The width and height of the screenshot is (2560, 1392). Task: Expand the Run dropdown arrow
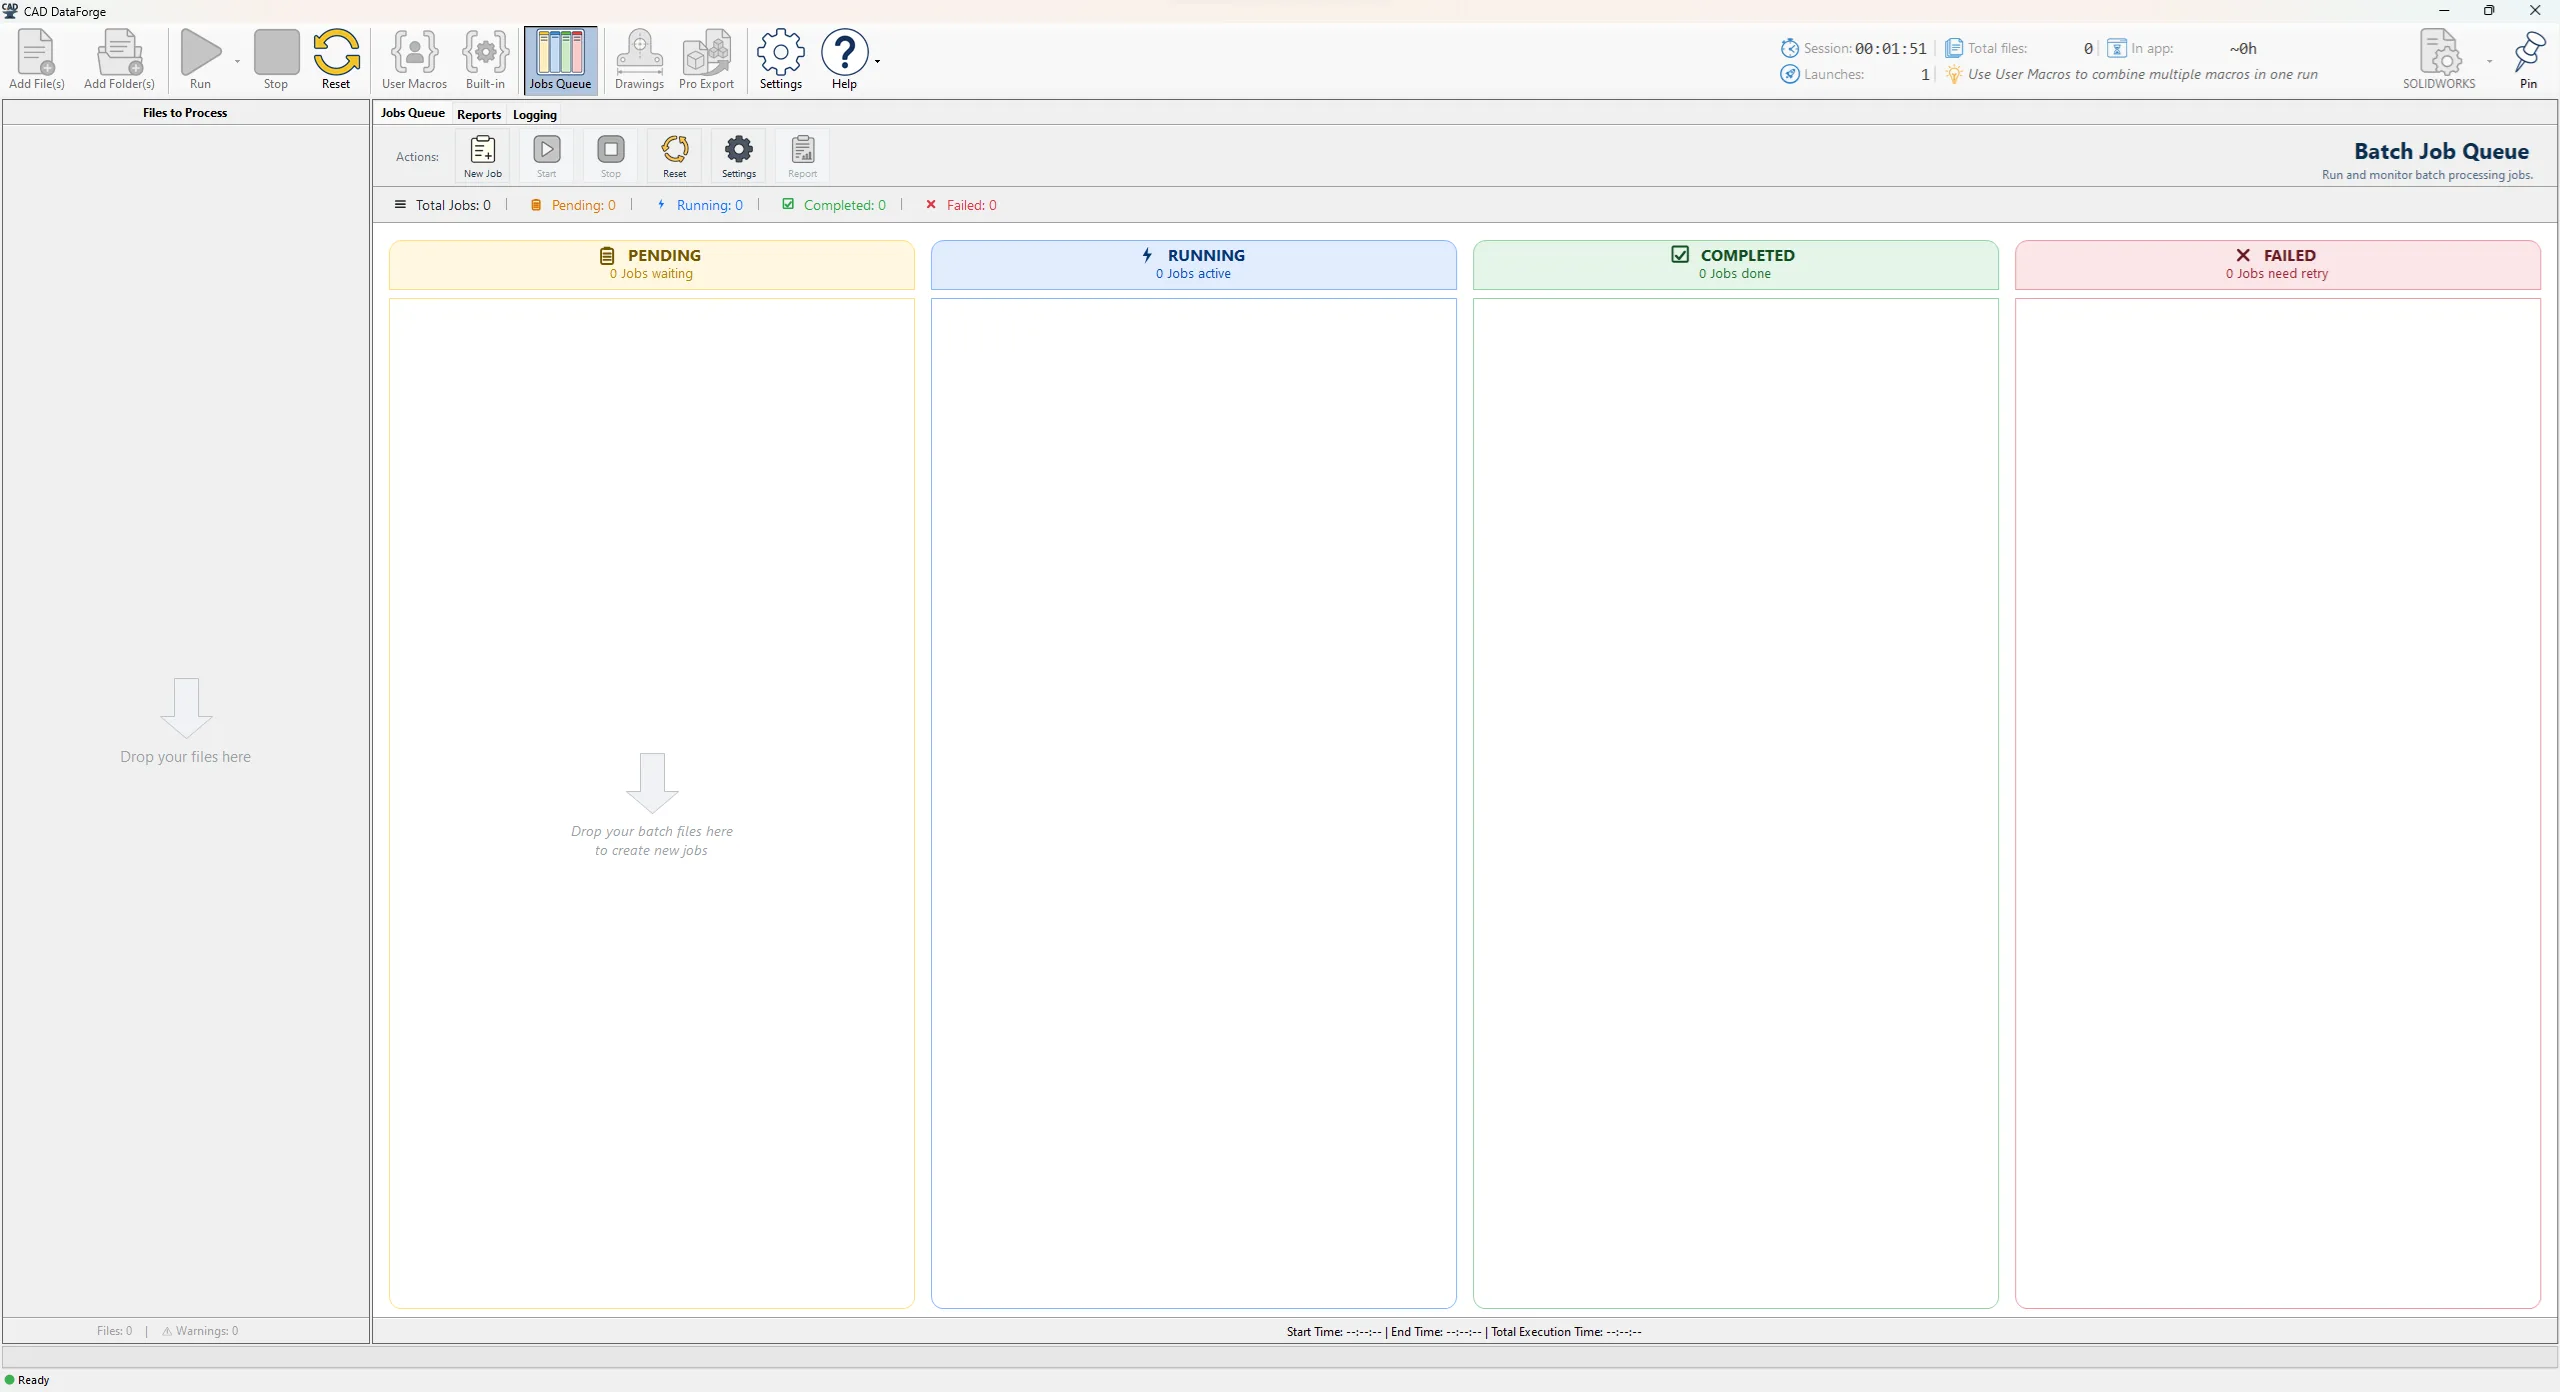(238, 61)
